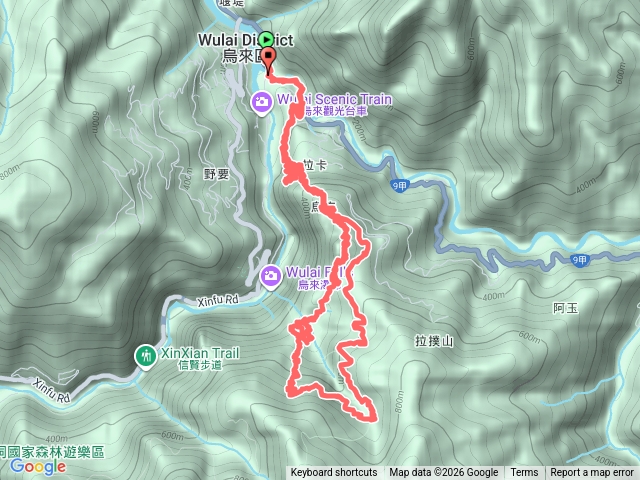Click the 野要 place label
This screenshot has height=480, width=640.
point(216,175)
